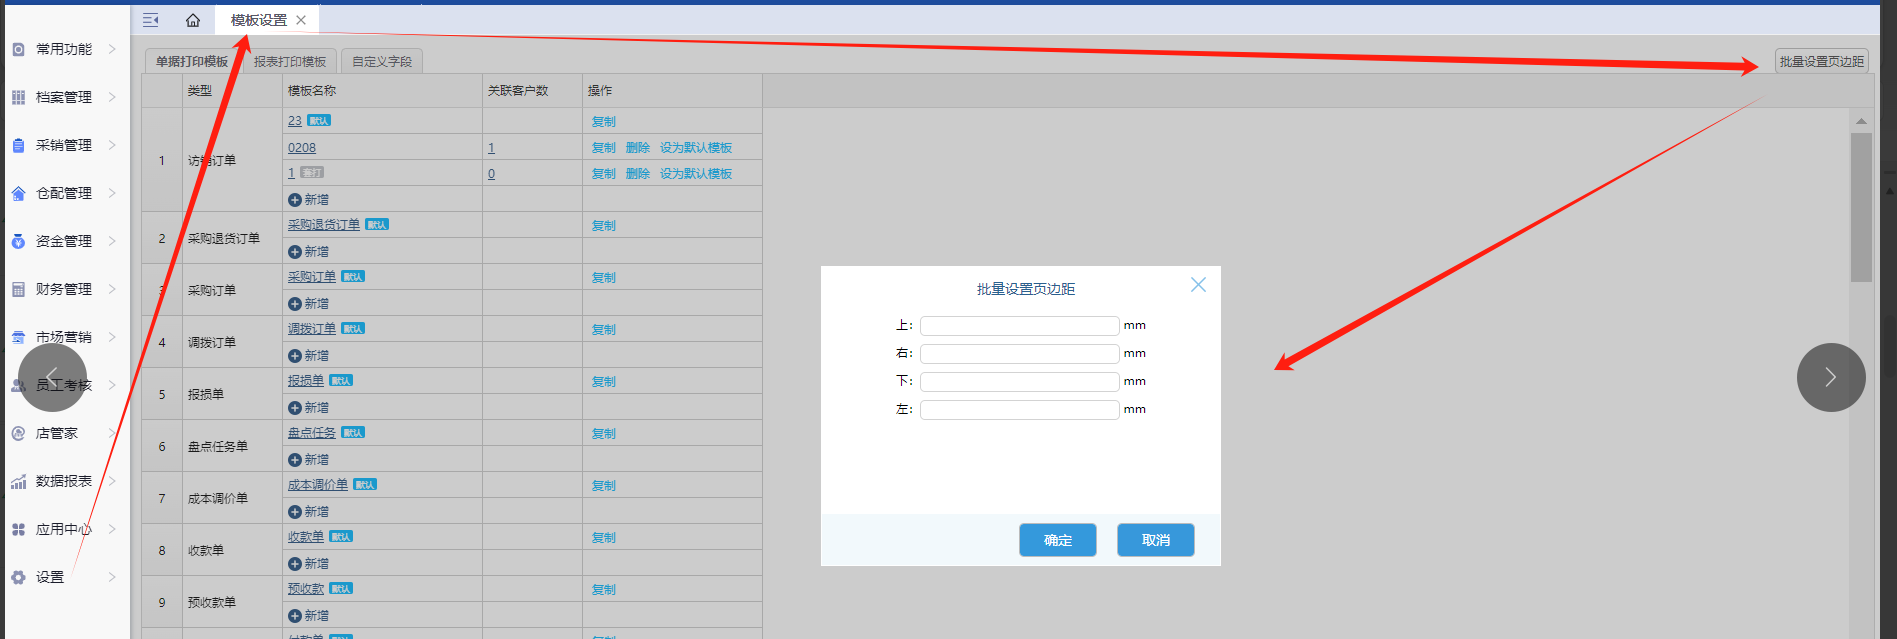Click the 左 margin input field

click(1019, 410)
